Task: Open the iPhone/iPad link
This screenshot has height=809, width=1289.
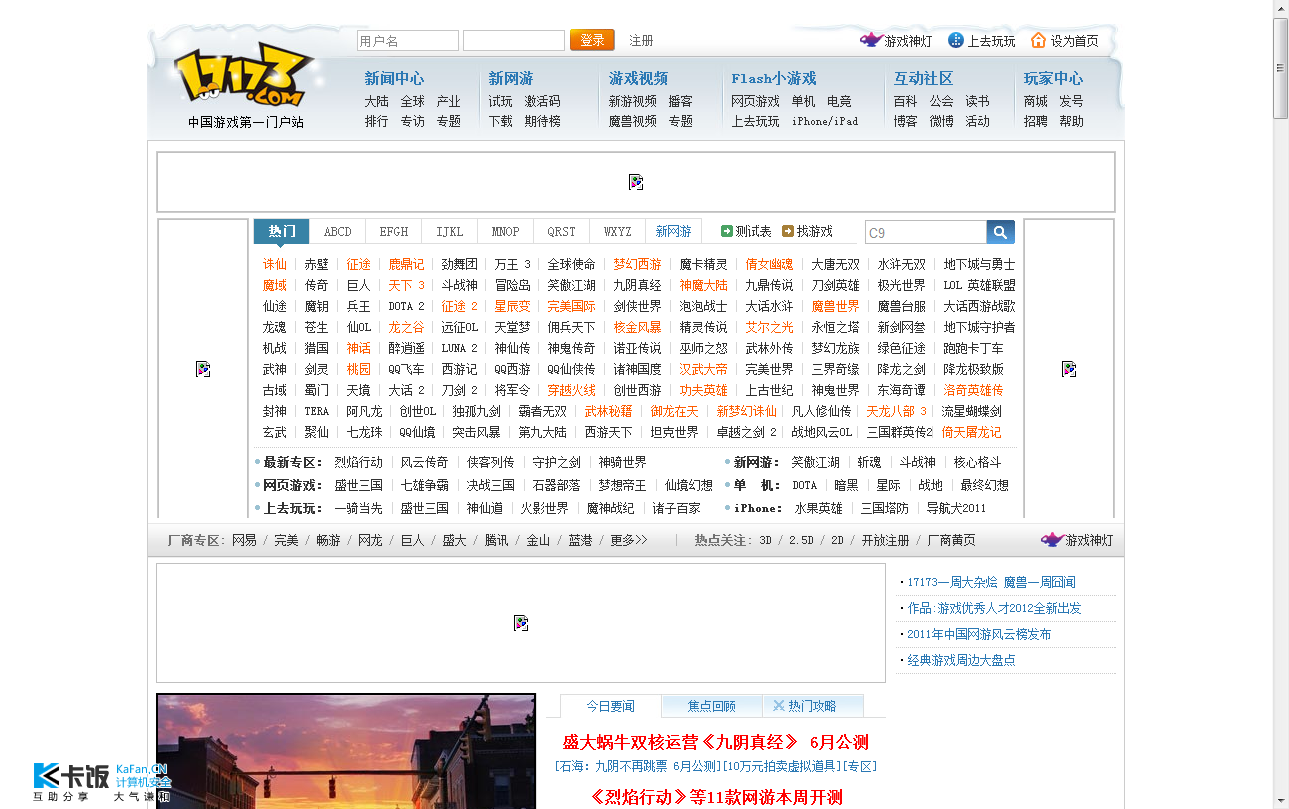Action: 825,121
